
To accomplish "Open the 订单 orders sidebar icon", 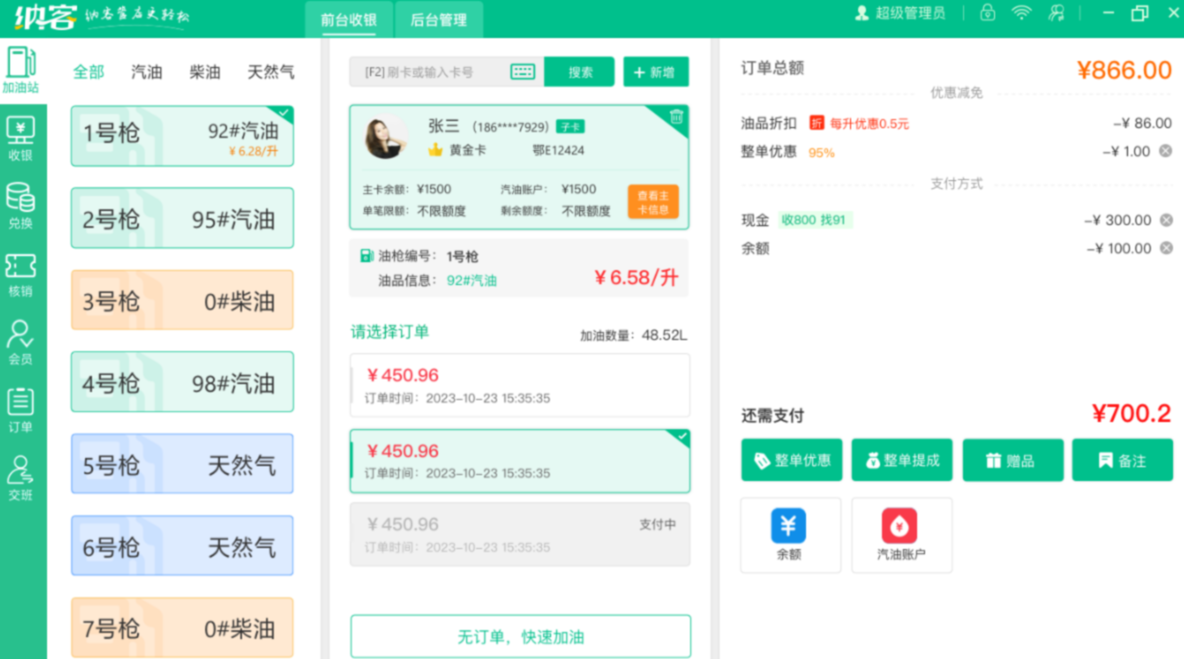I will click(x=21, y=410).
